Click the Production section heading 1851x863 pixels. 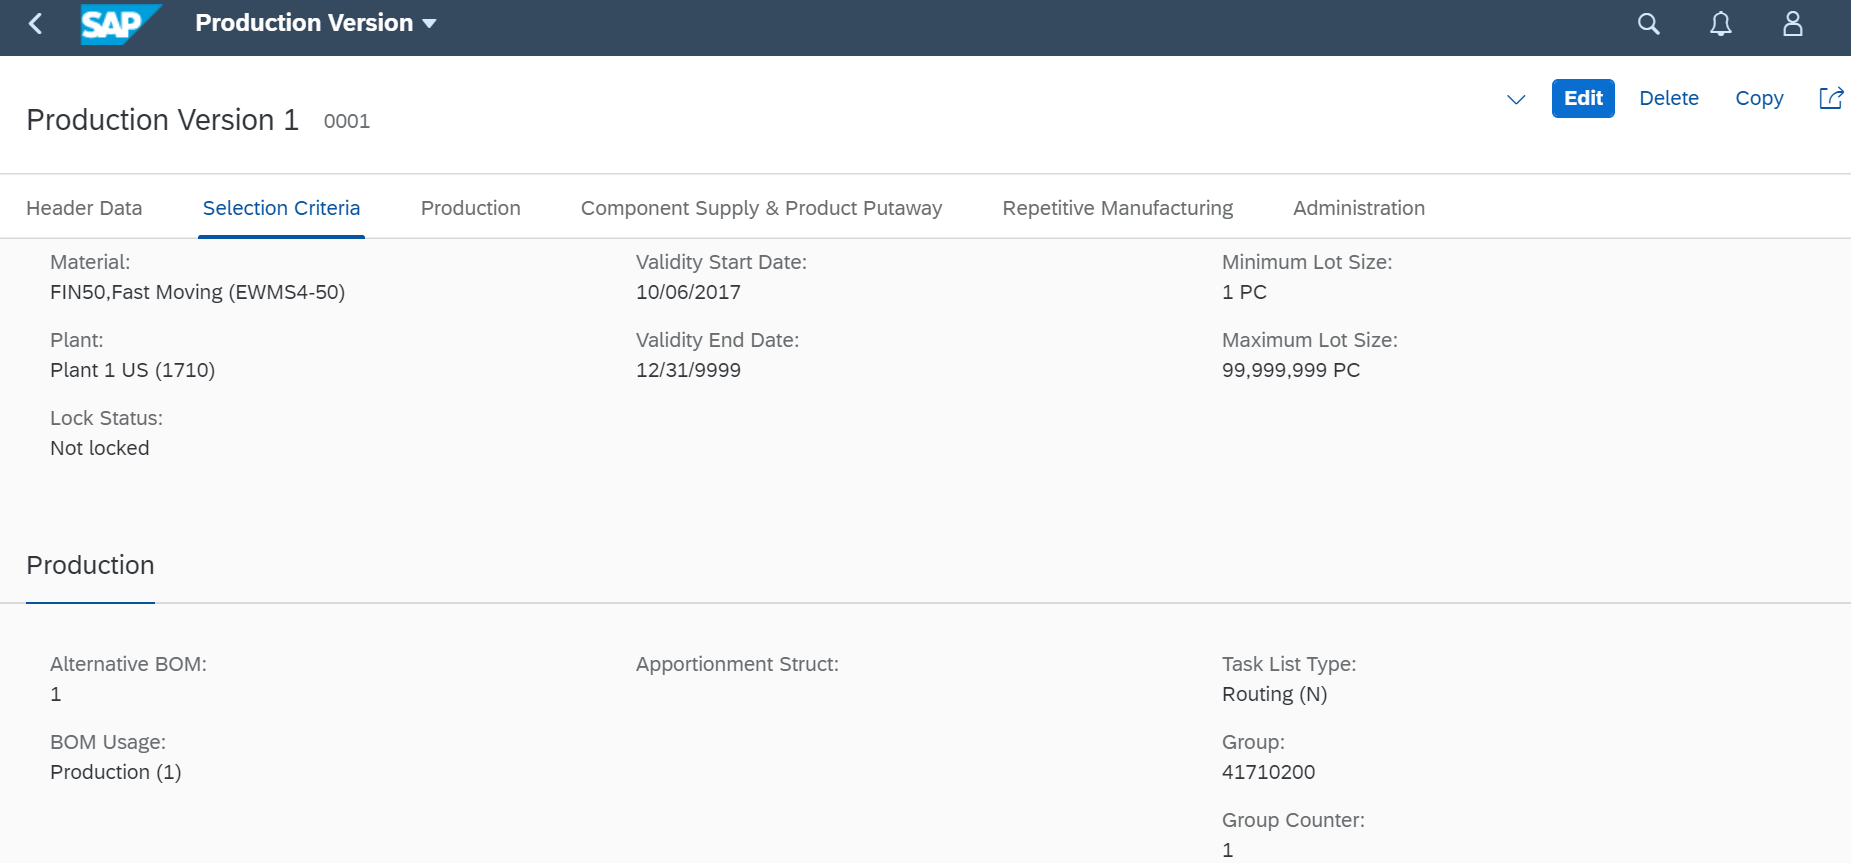point(90,565)
